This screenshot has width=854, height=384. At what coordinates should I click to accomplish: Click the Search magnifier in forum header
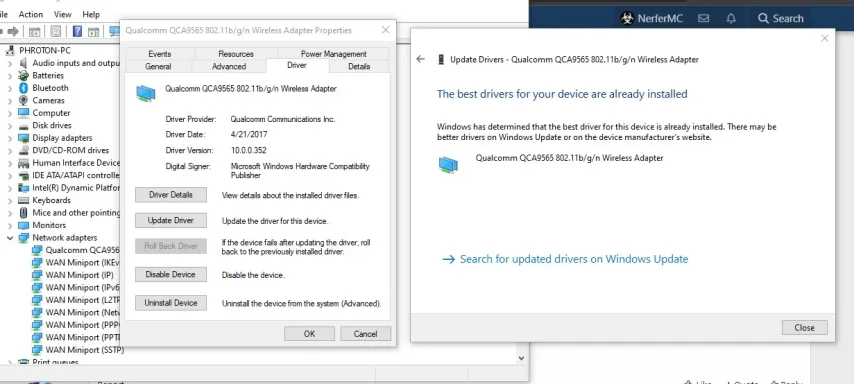762,19
